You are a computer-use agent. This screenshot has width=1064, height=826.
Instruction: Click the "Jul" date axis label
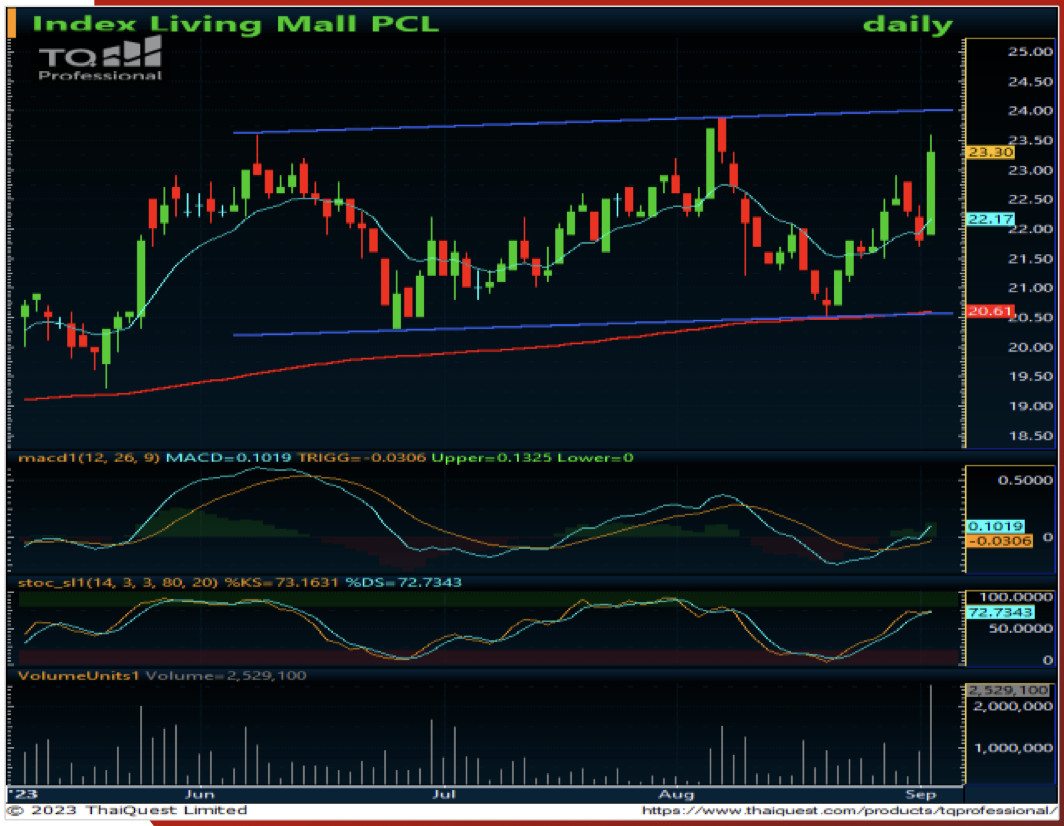point(444,794)
